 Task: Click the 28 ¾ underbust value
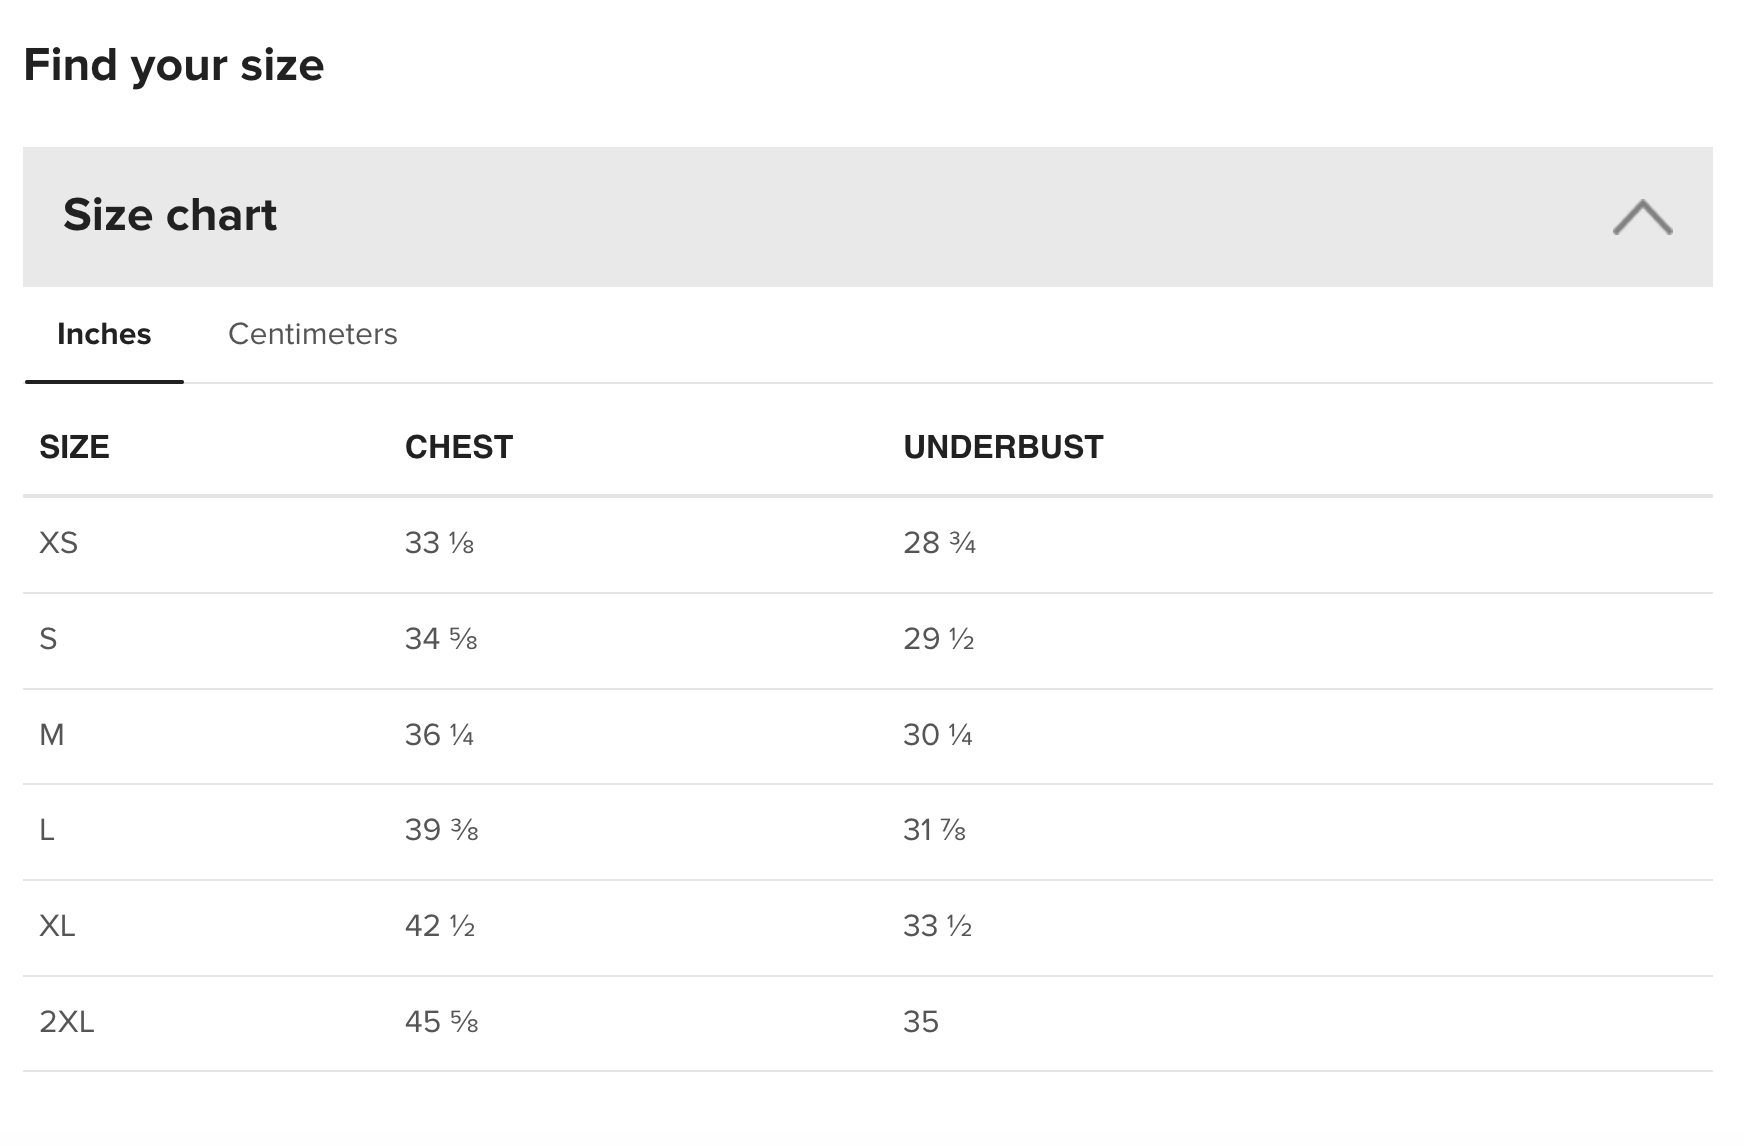tap(939, 543)
